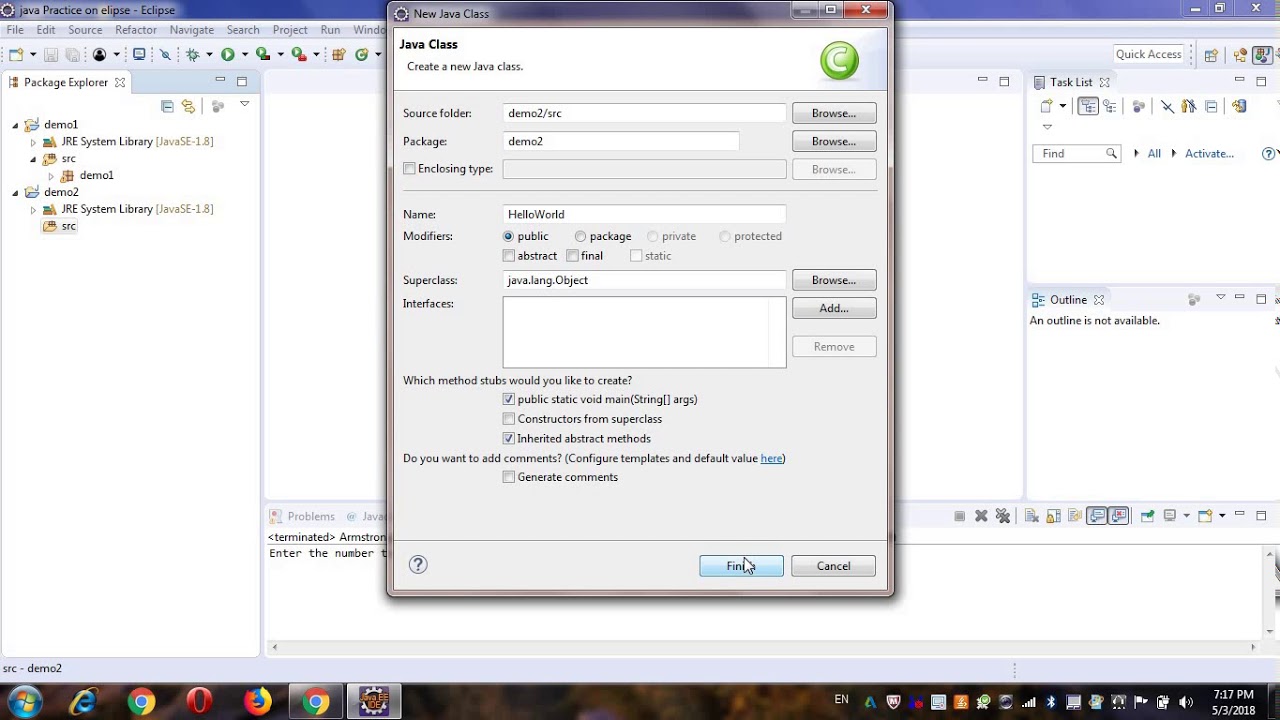Collapse all in Package Explorer

coord(167,106)
